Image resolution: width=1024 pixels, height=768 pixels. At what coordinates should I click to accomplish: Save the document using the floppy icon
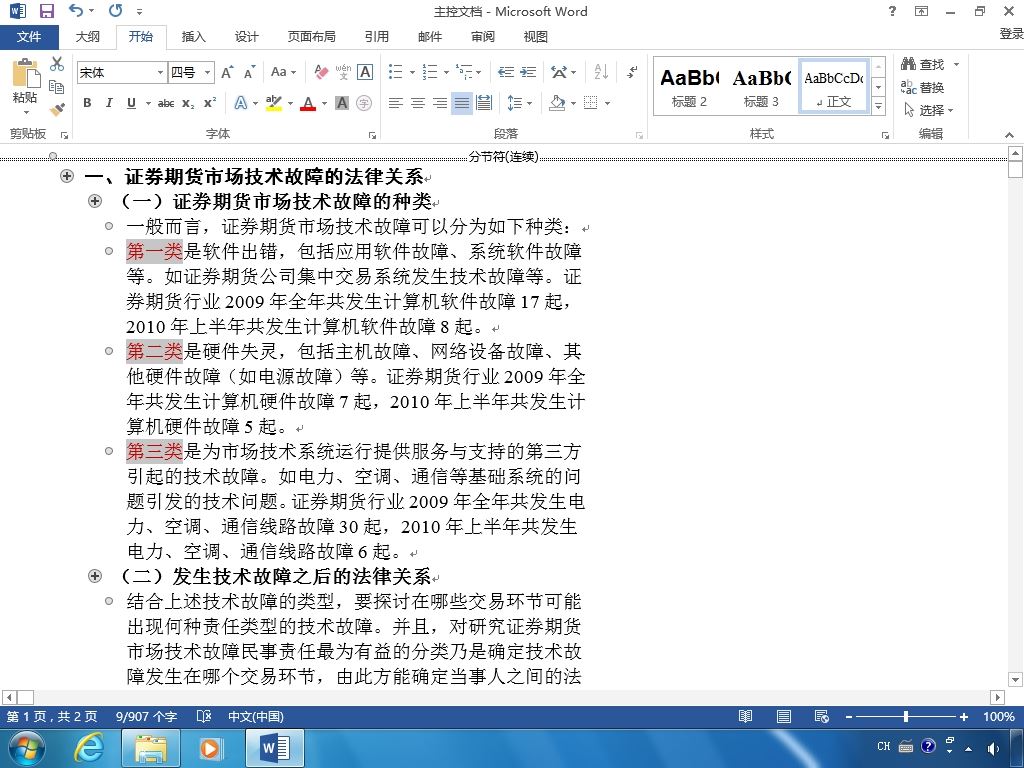click(x=46, y=11)
